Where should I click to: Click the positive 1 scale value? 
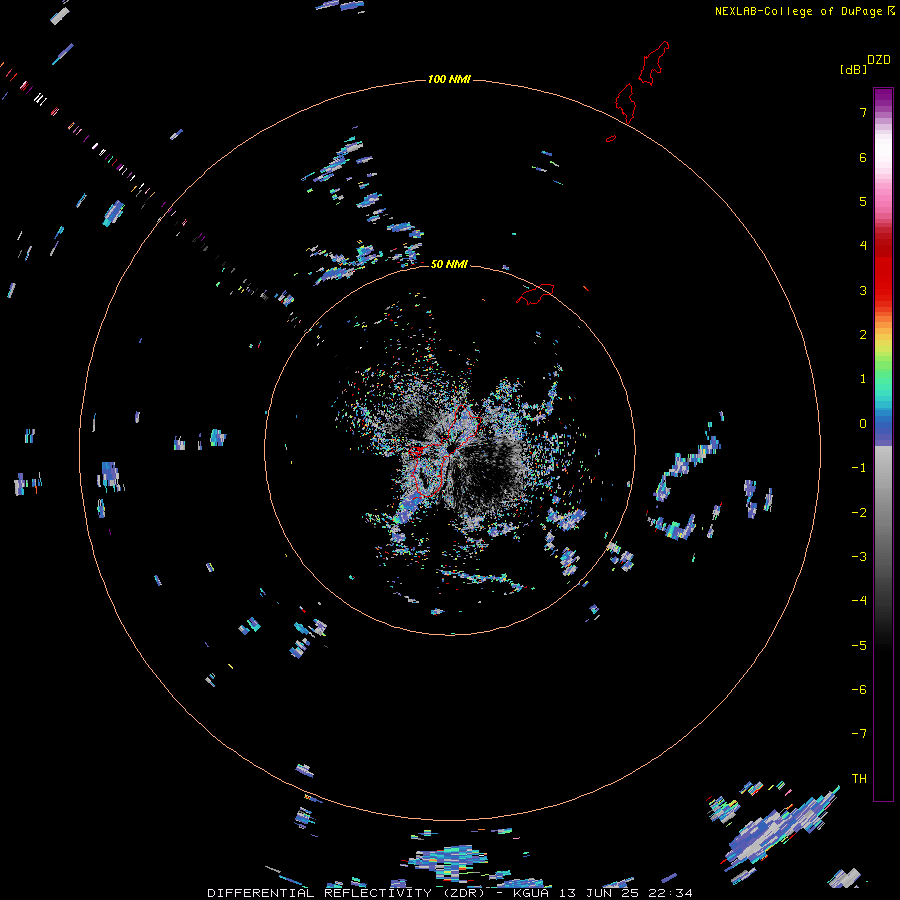[863, 379]
